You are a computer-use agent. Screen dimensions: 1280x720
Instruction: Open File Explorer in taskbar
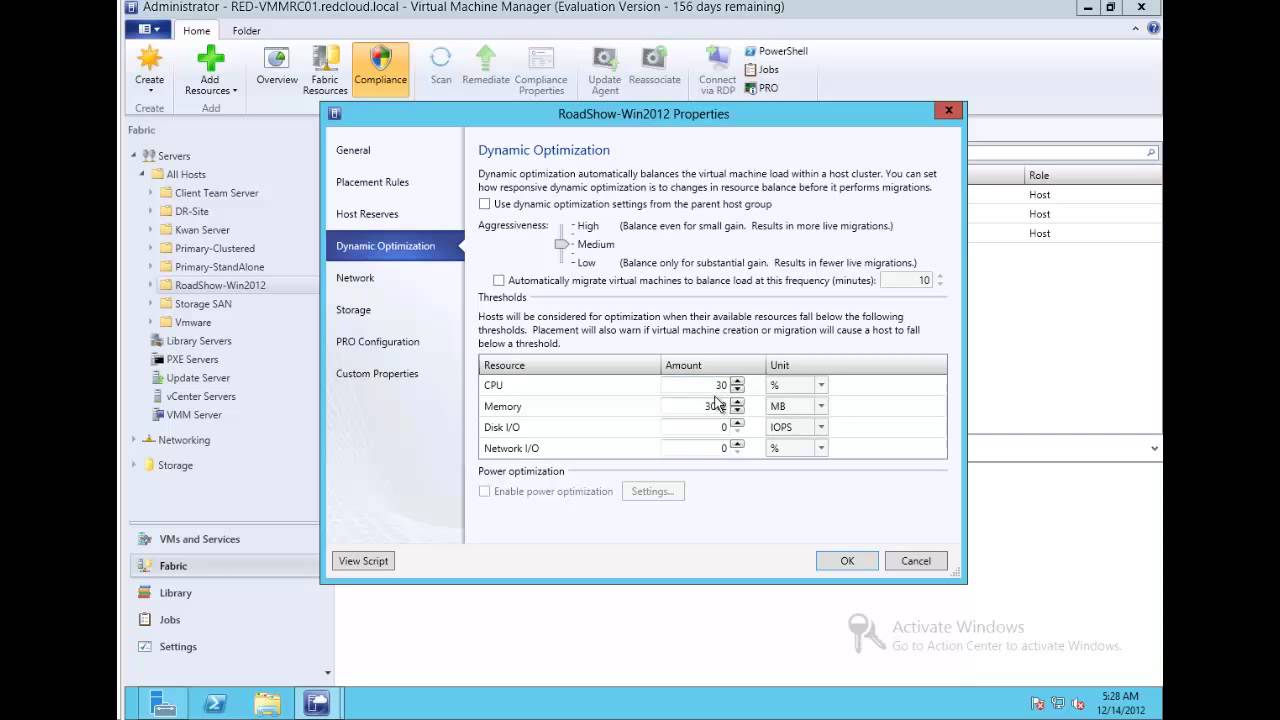[267, 704]
